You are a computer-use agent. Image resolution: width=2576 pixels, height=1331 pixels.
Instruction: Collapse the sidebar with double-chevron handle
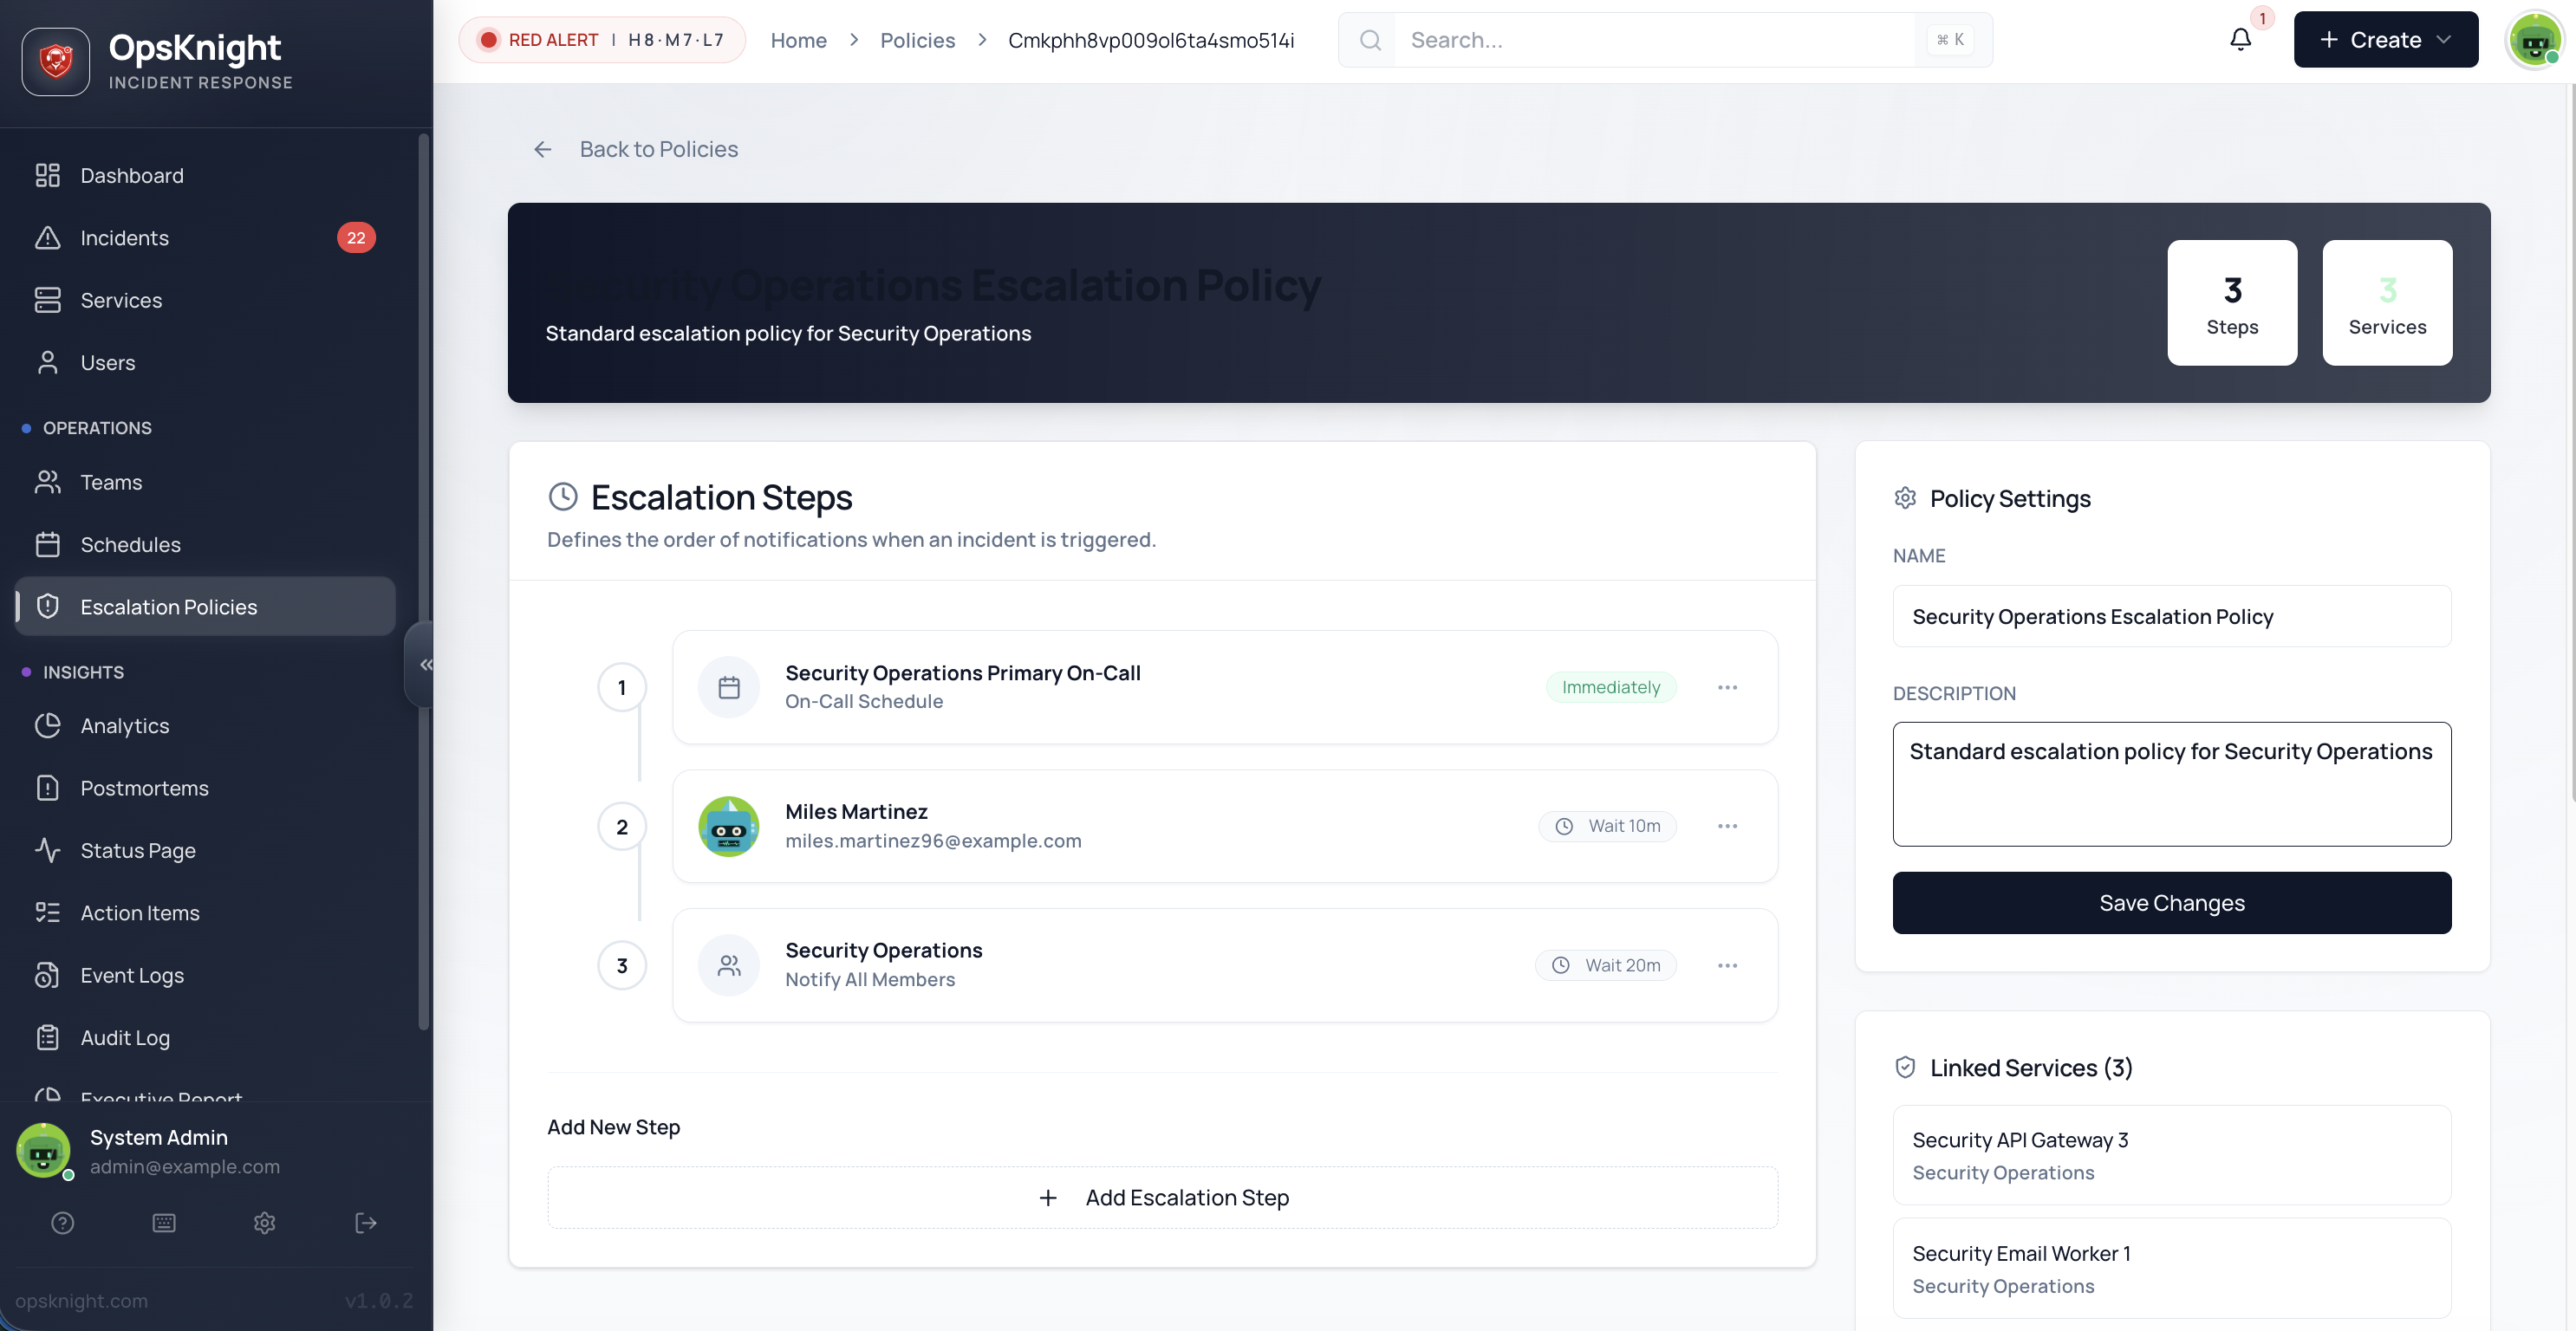click(x=425, y=664)
